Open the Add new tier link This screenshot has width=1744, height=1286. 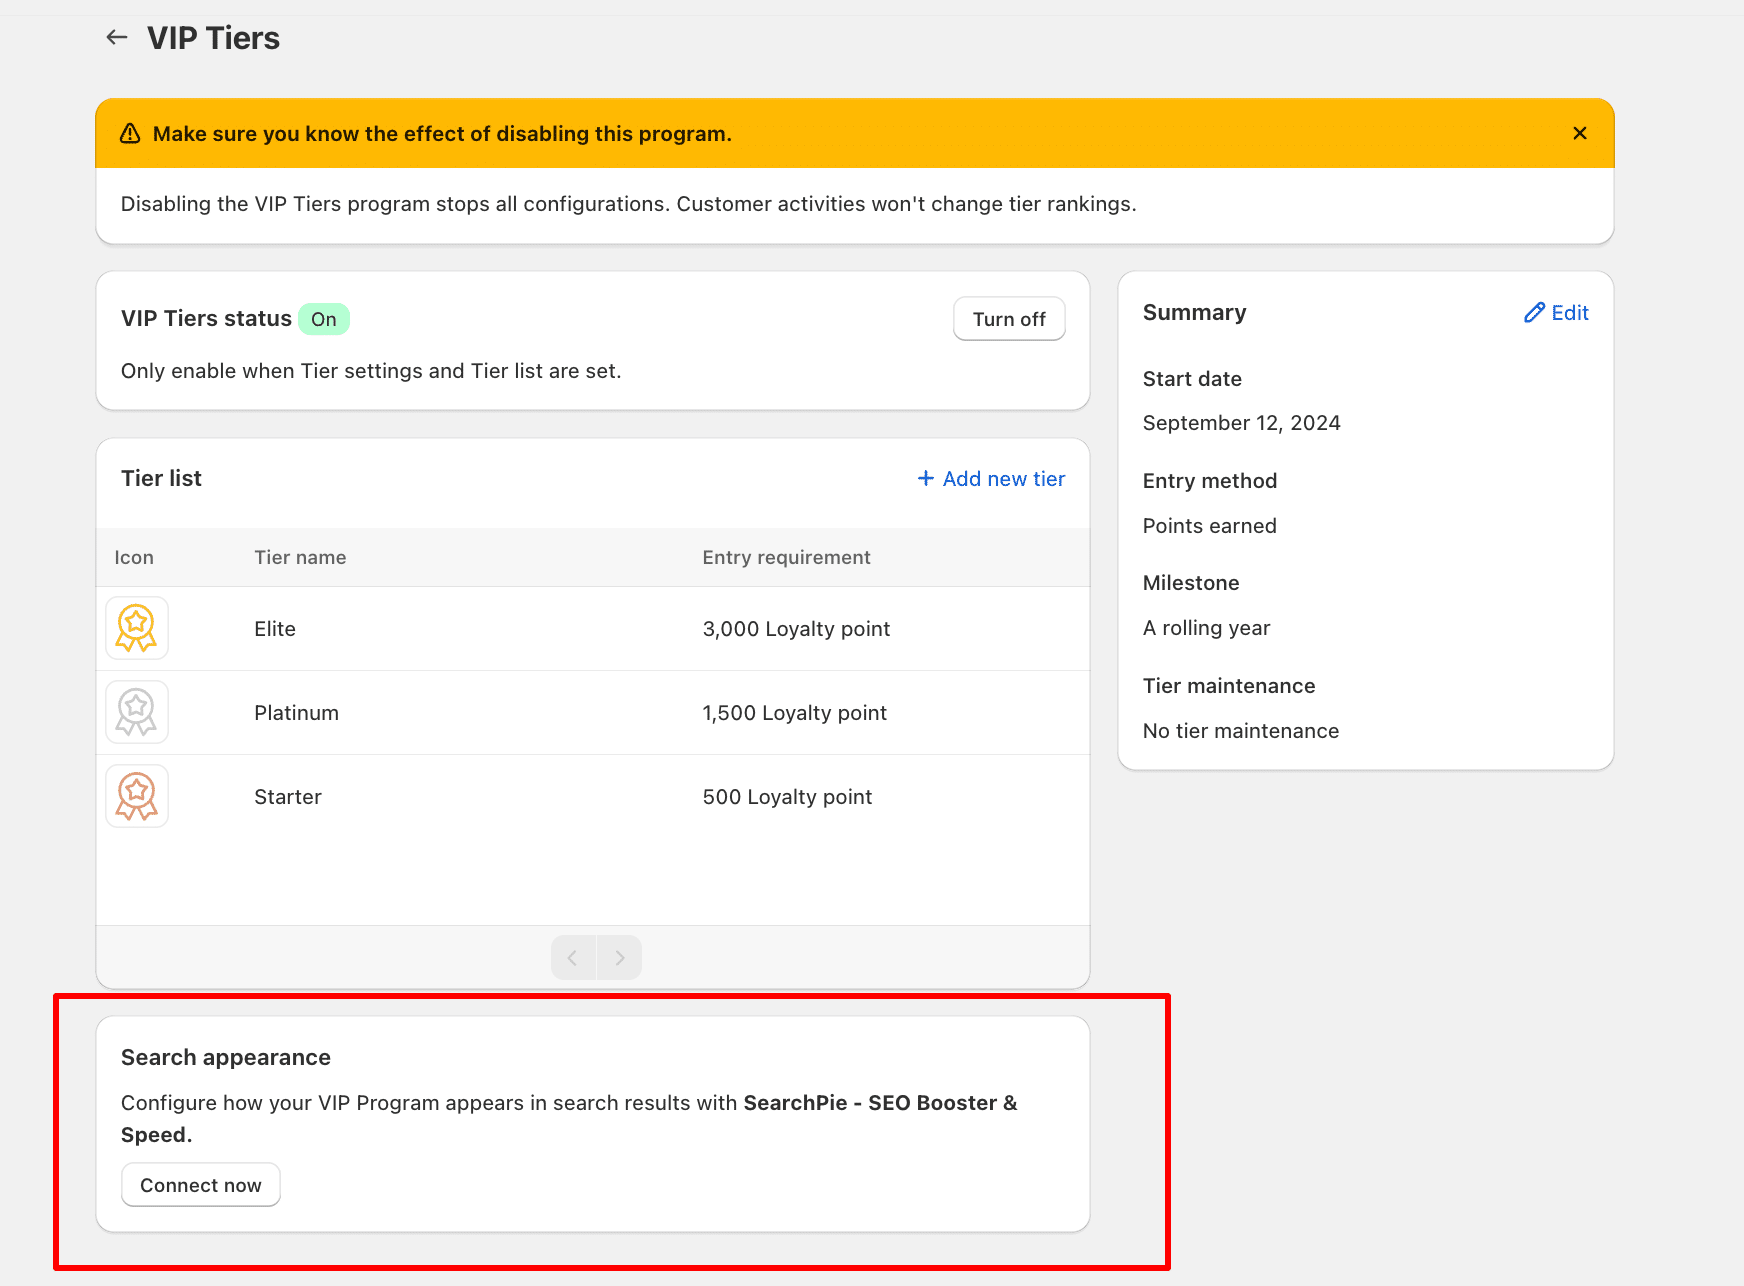click(x=1003, y=479)
